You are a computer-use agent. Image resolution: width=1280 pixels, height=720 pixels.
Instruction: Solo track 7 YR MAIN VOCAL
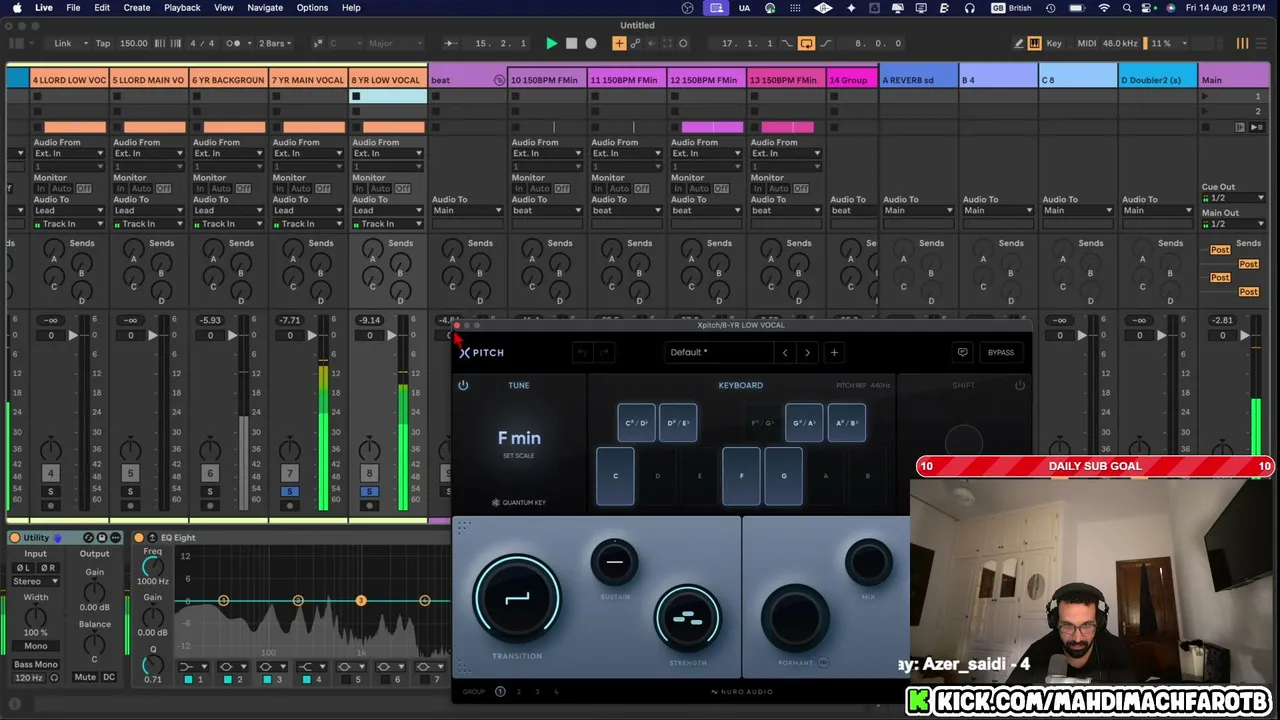[290, 491]
